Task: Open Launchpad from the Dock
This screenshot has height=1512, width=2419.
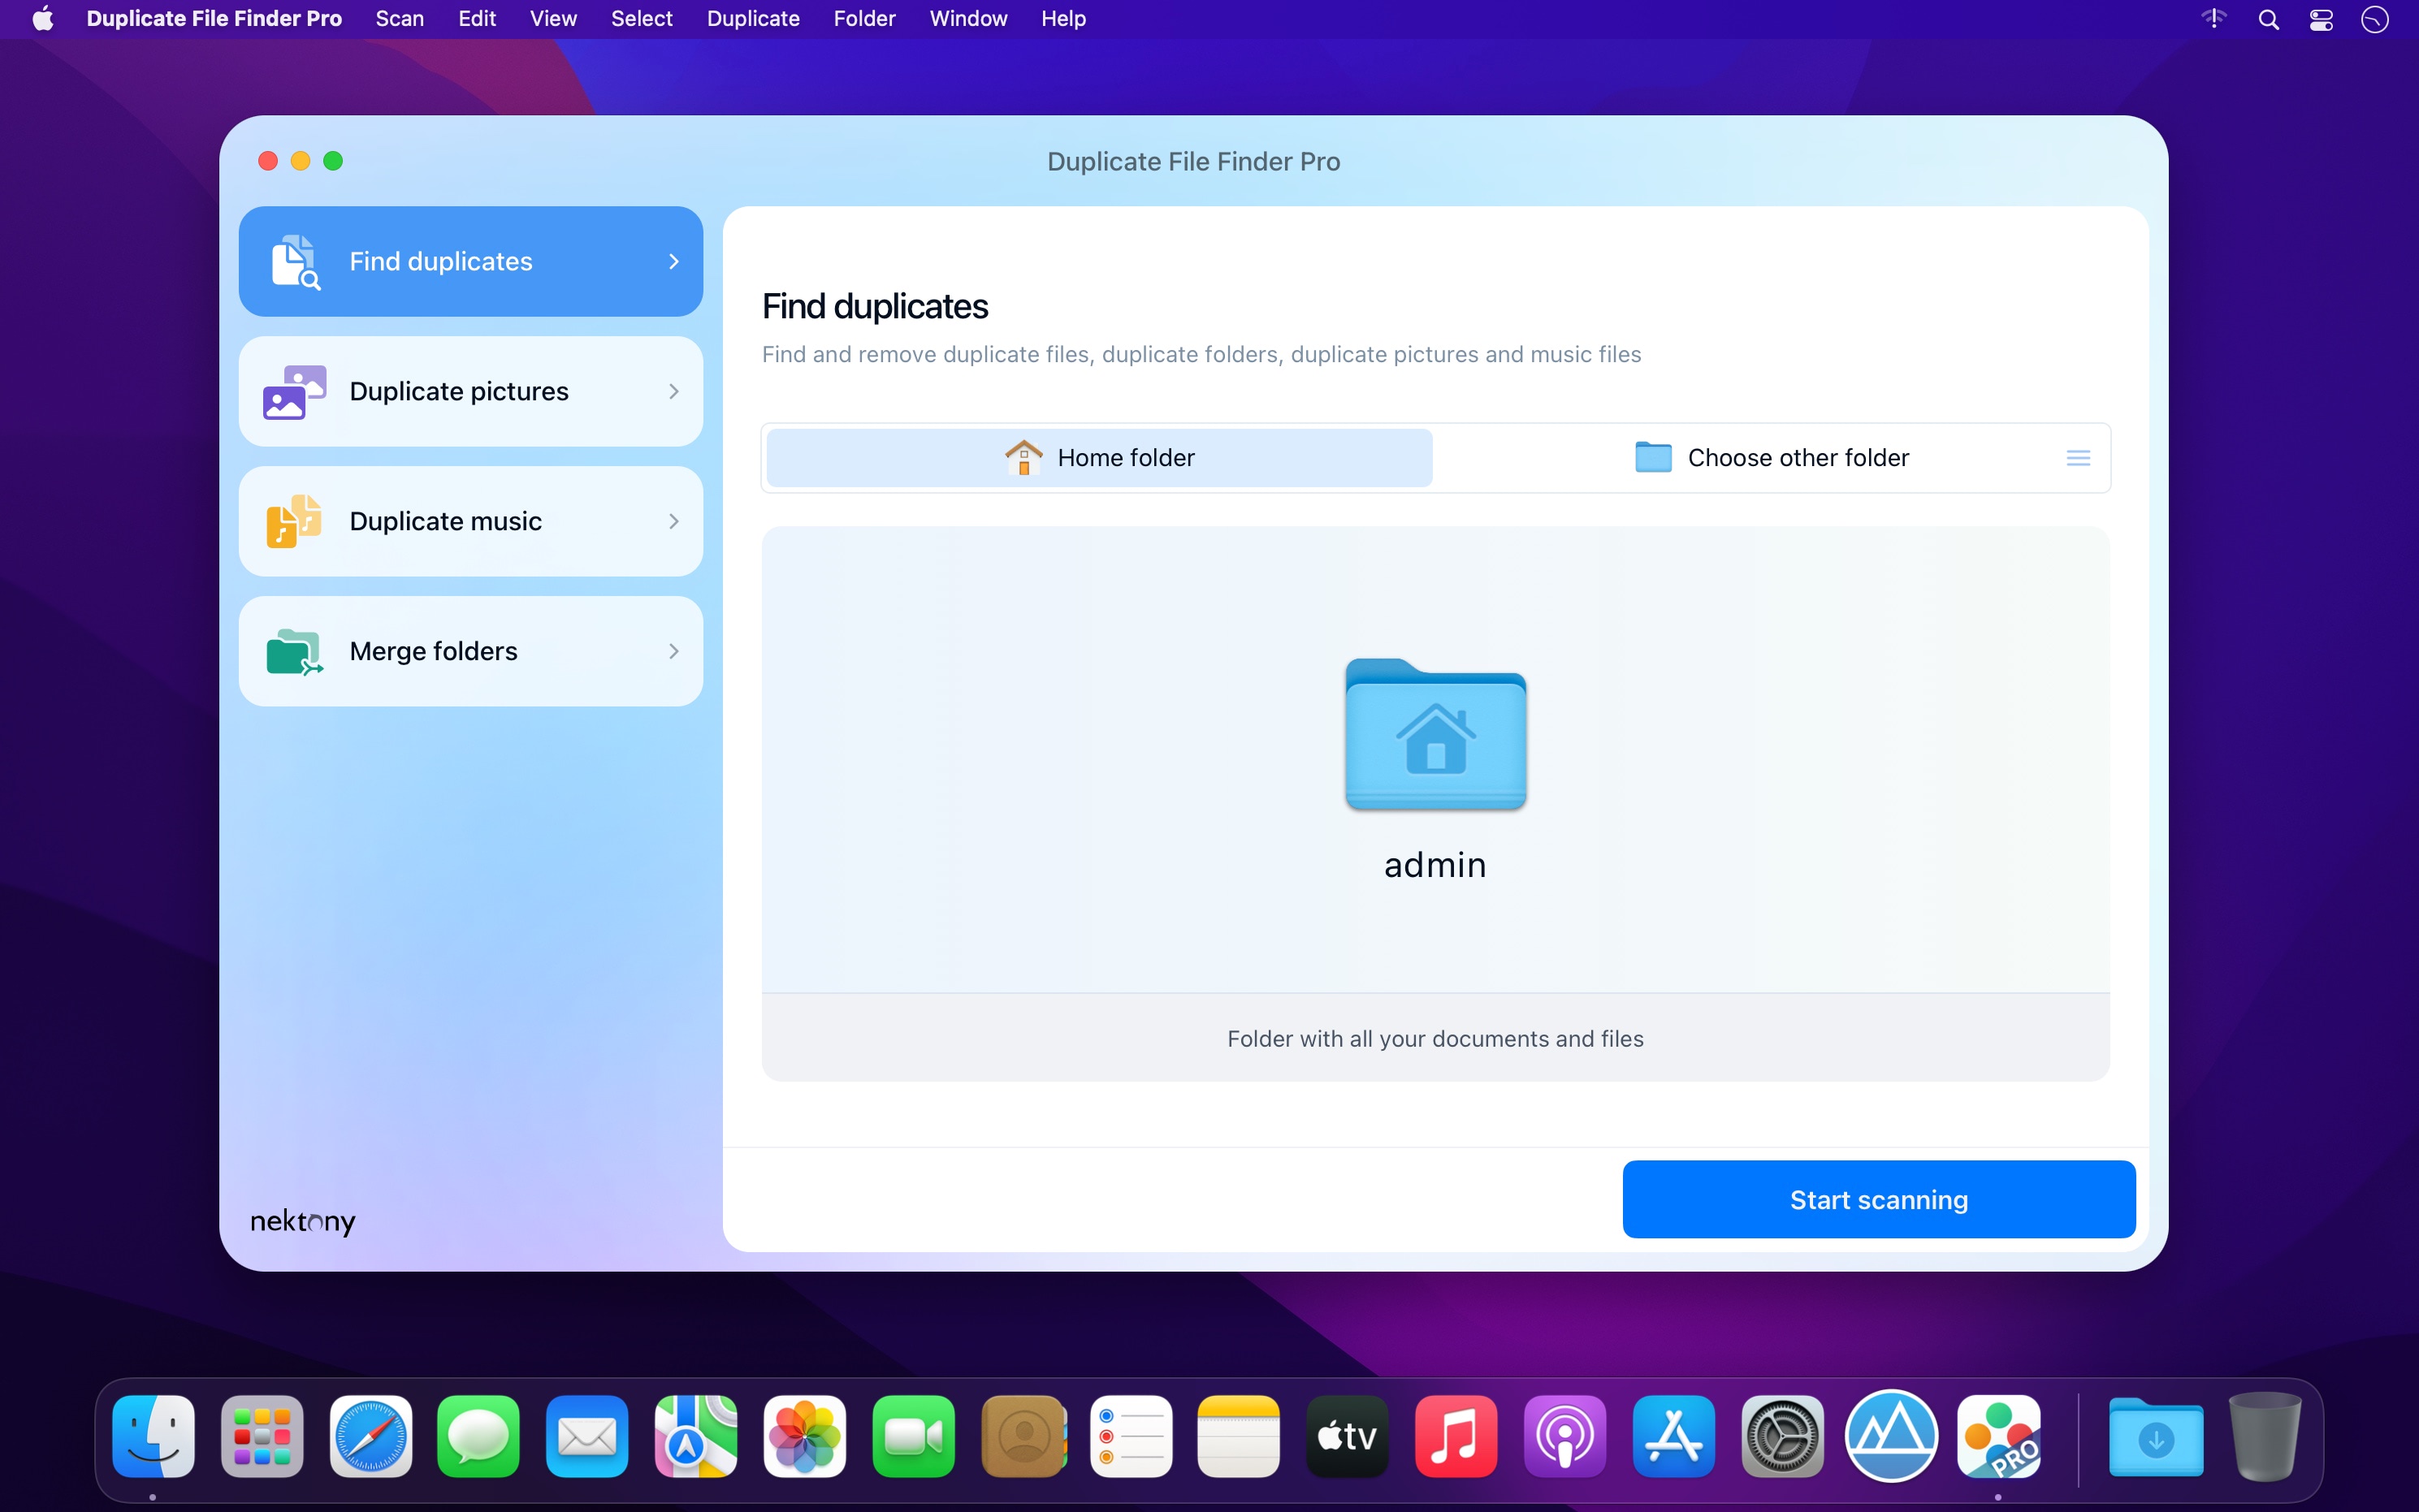Action: click(262, 1436)
